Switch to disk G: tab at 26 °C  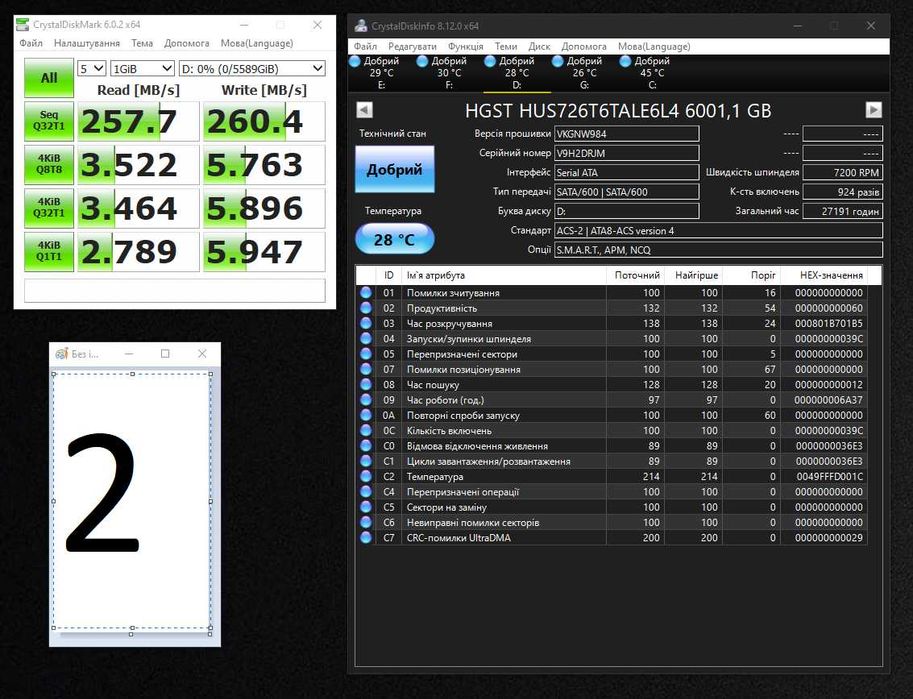pyautogui.click(x=584, y=73)
